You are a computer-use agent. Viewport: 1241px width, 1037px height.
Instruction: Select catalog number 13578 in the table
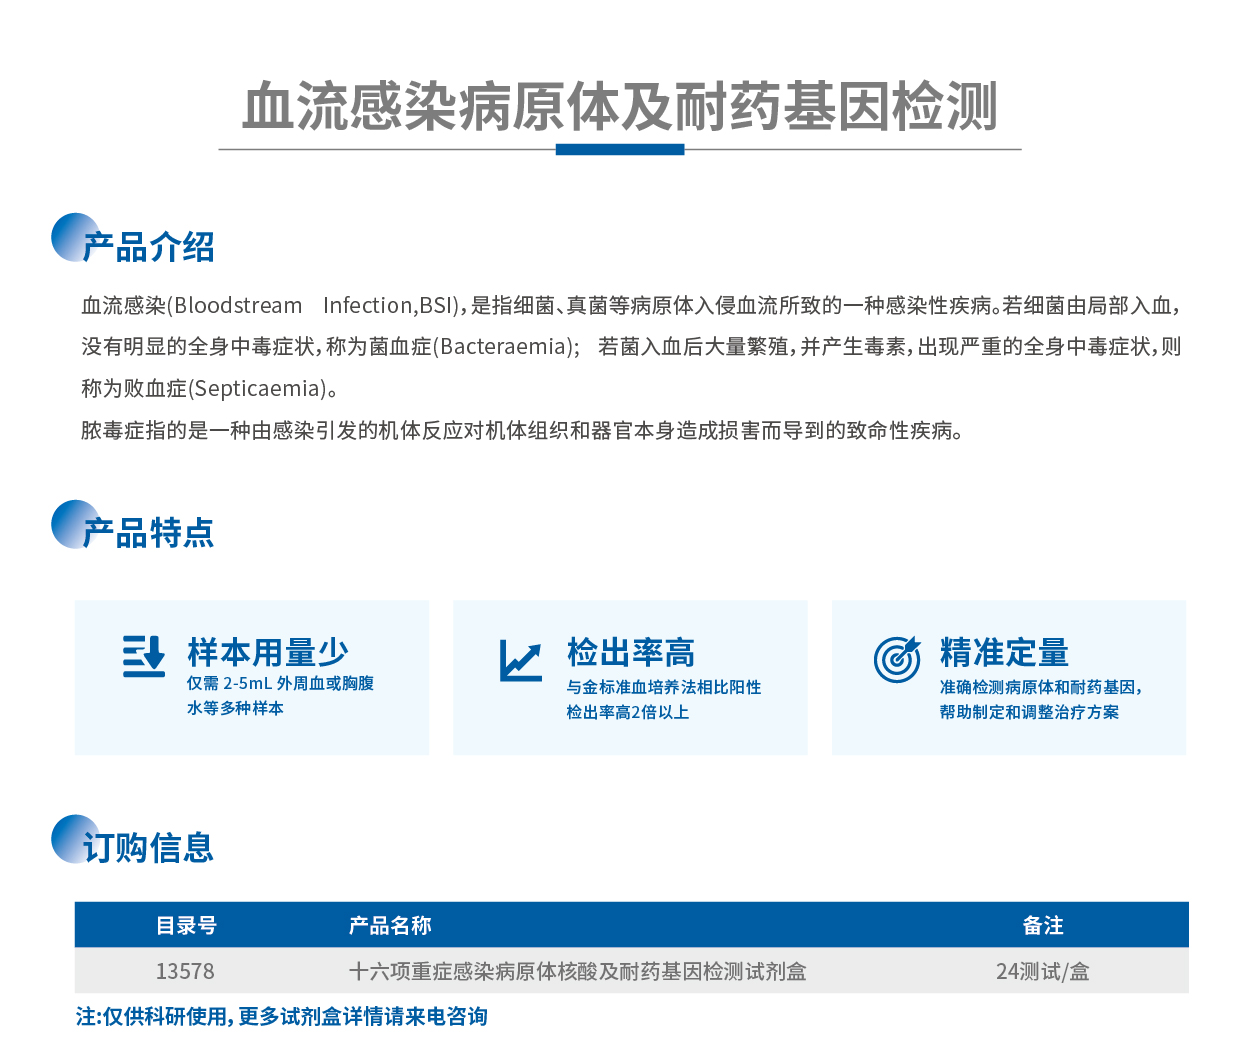(185, 972)
